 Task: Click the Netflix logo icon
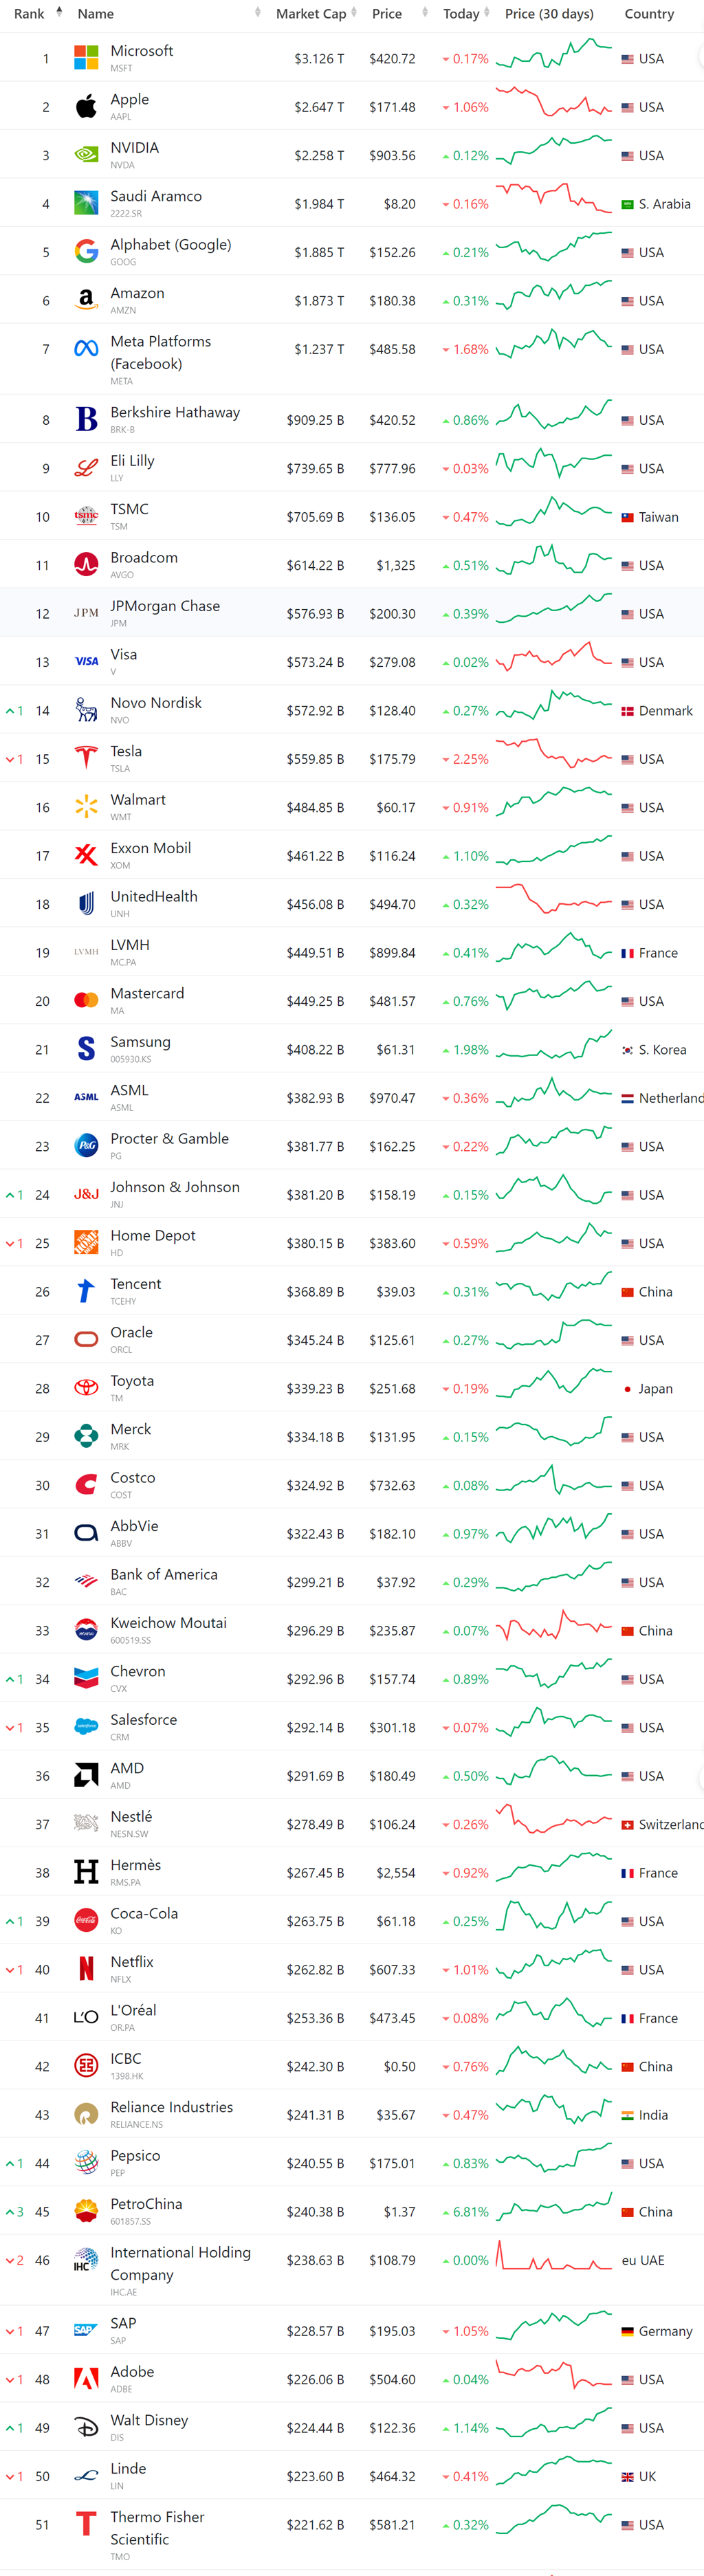tap(86, 1969)
